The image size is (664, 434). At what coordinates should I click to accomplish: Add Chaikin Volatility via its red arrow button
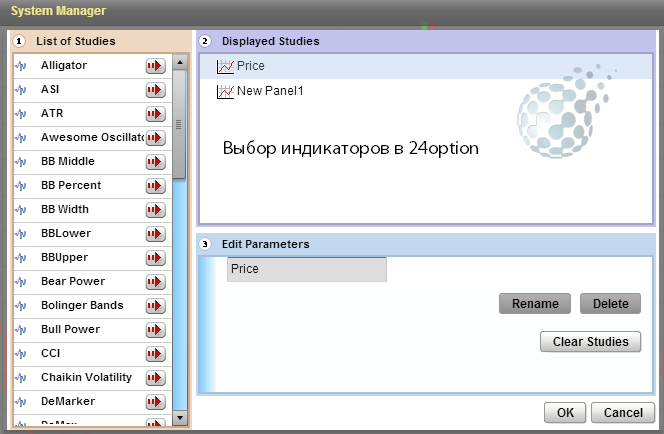[155, 378]
